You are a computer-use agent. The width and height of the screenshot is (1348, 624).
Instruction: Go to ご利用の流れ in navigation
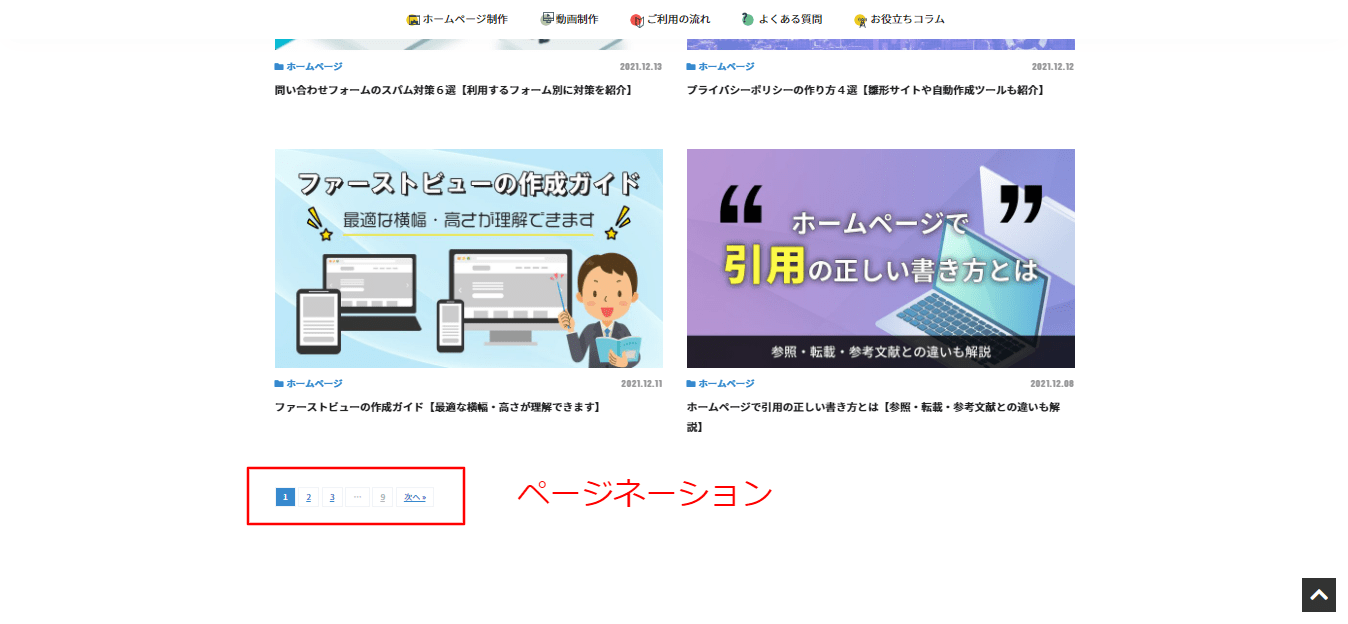click(677, 19)
